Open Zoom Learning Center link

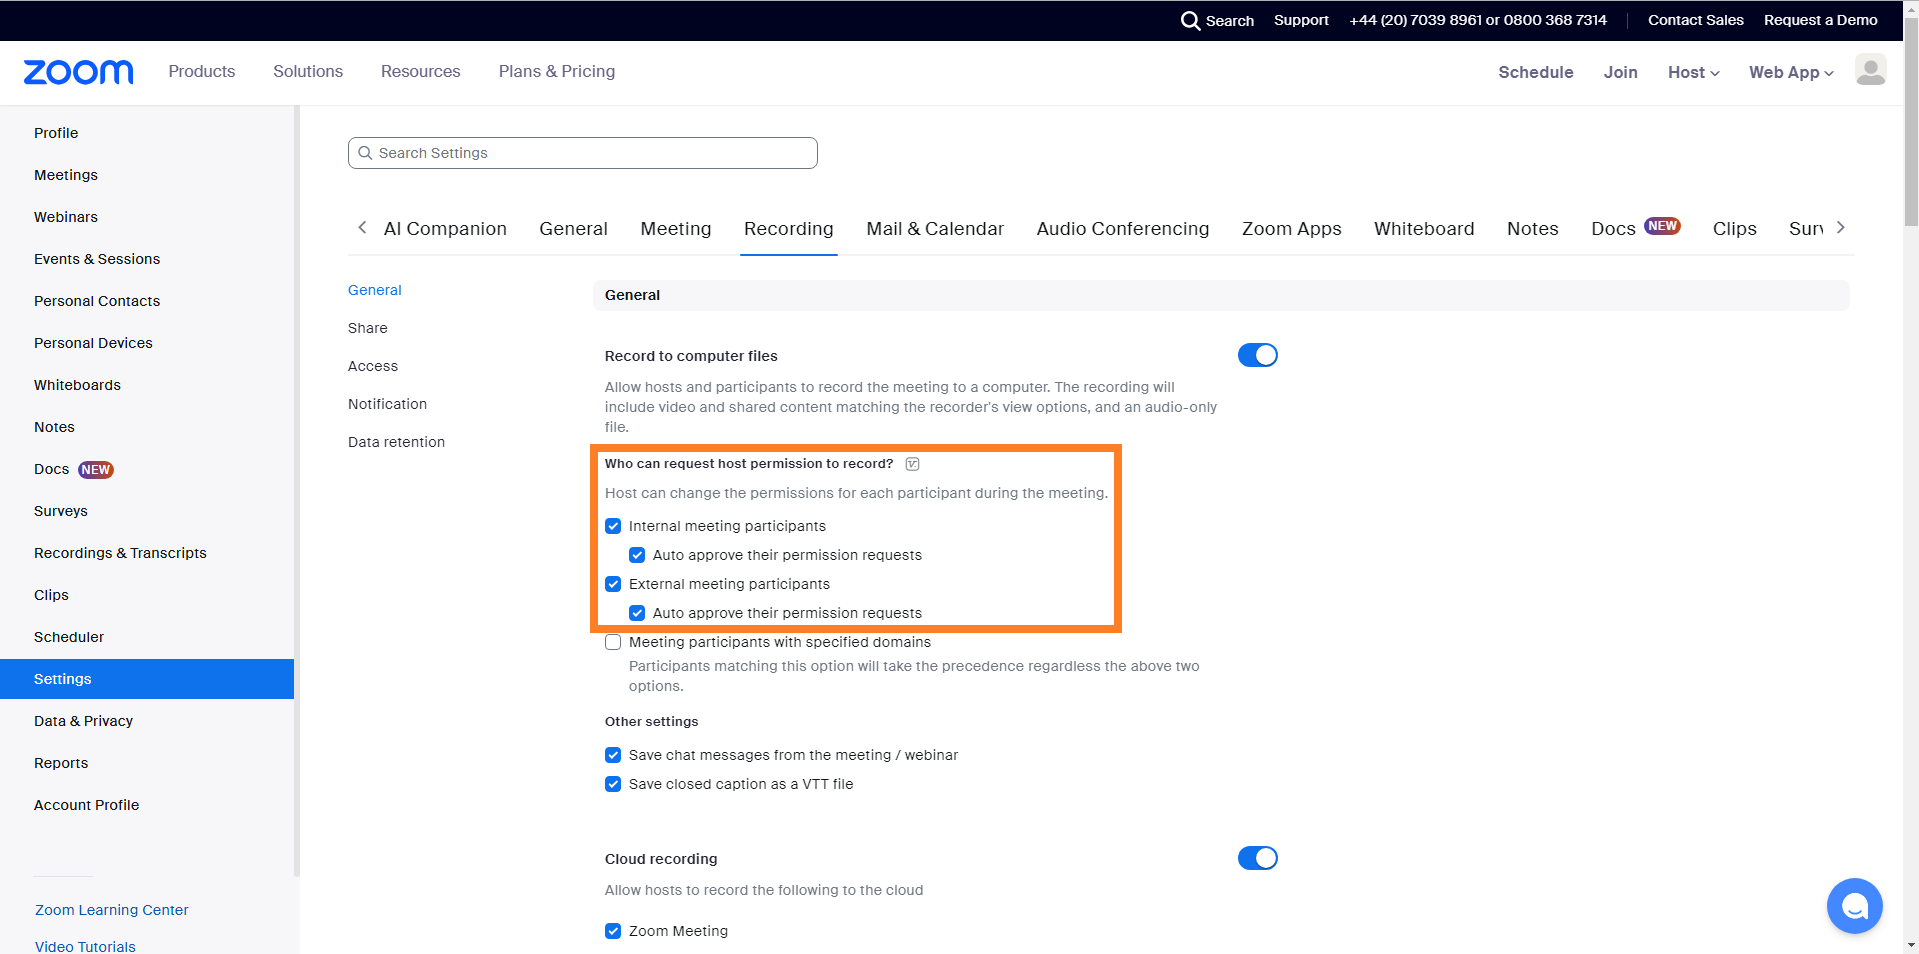click(x=112, y=910)
